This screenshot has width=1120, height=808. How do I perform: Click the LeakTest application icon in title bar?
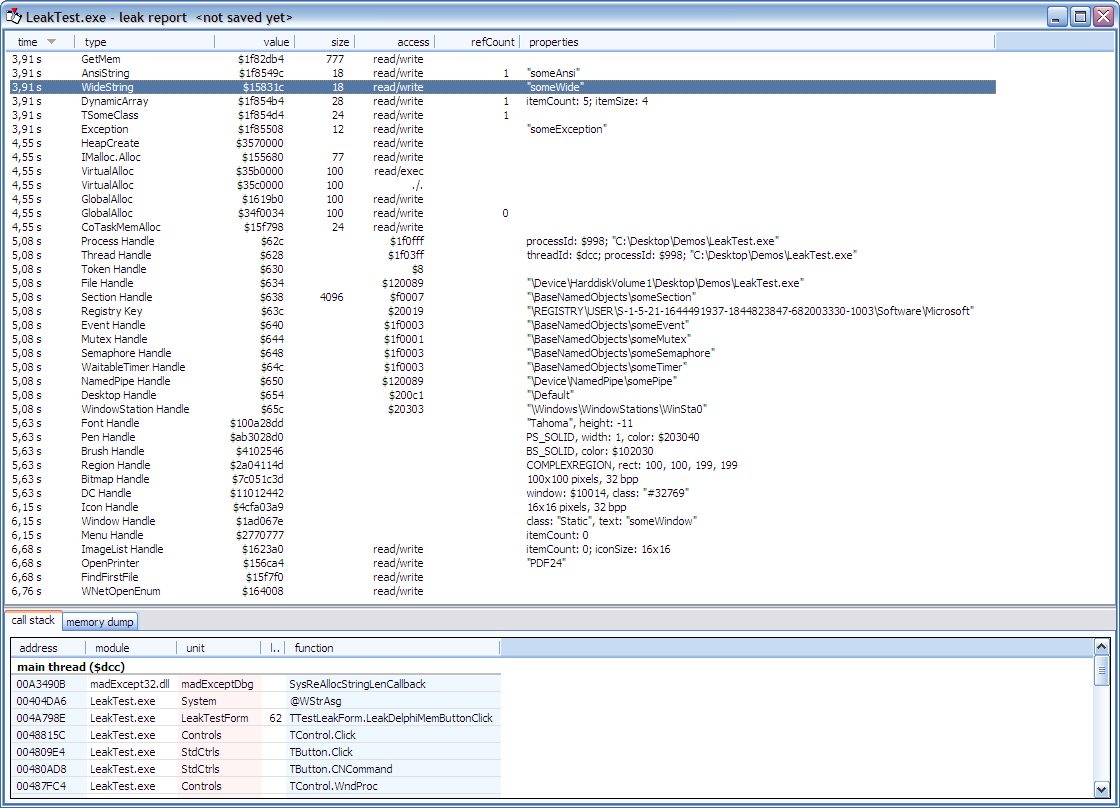coord(14,17)
